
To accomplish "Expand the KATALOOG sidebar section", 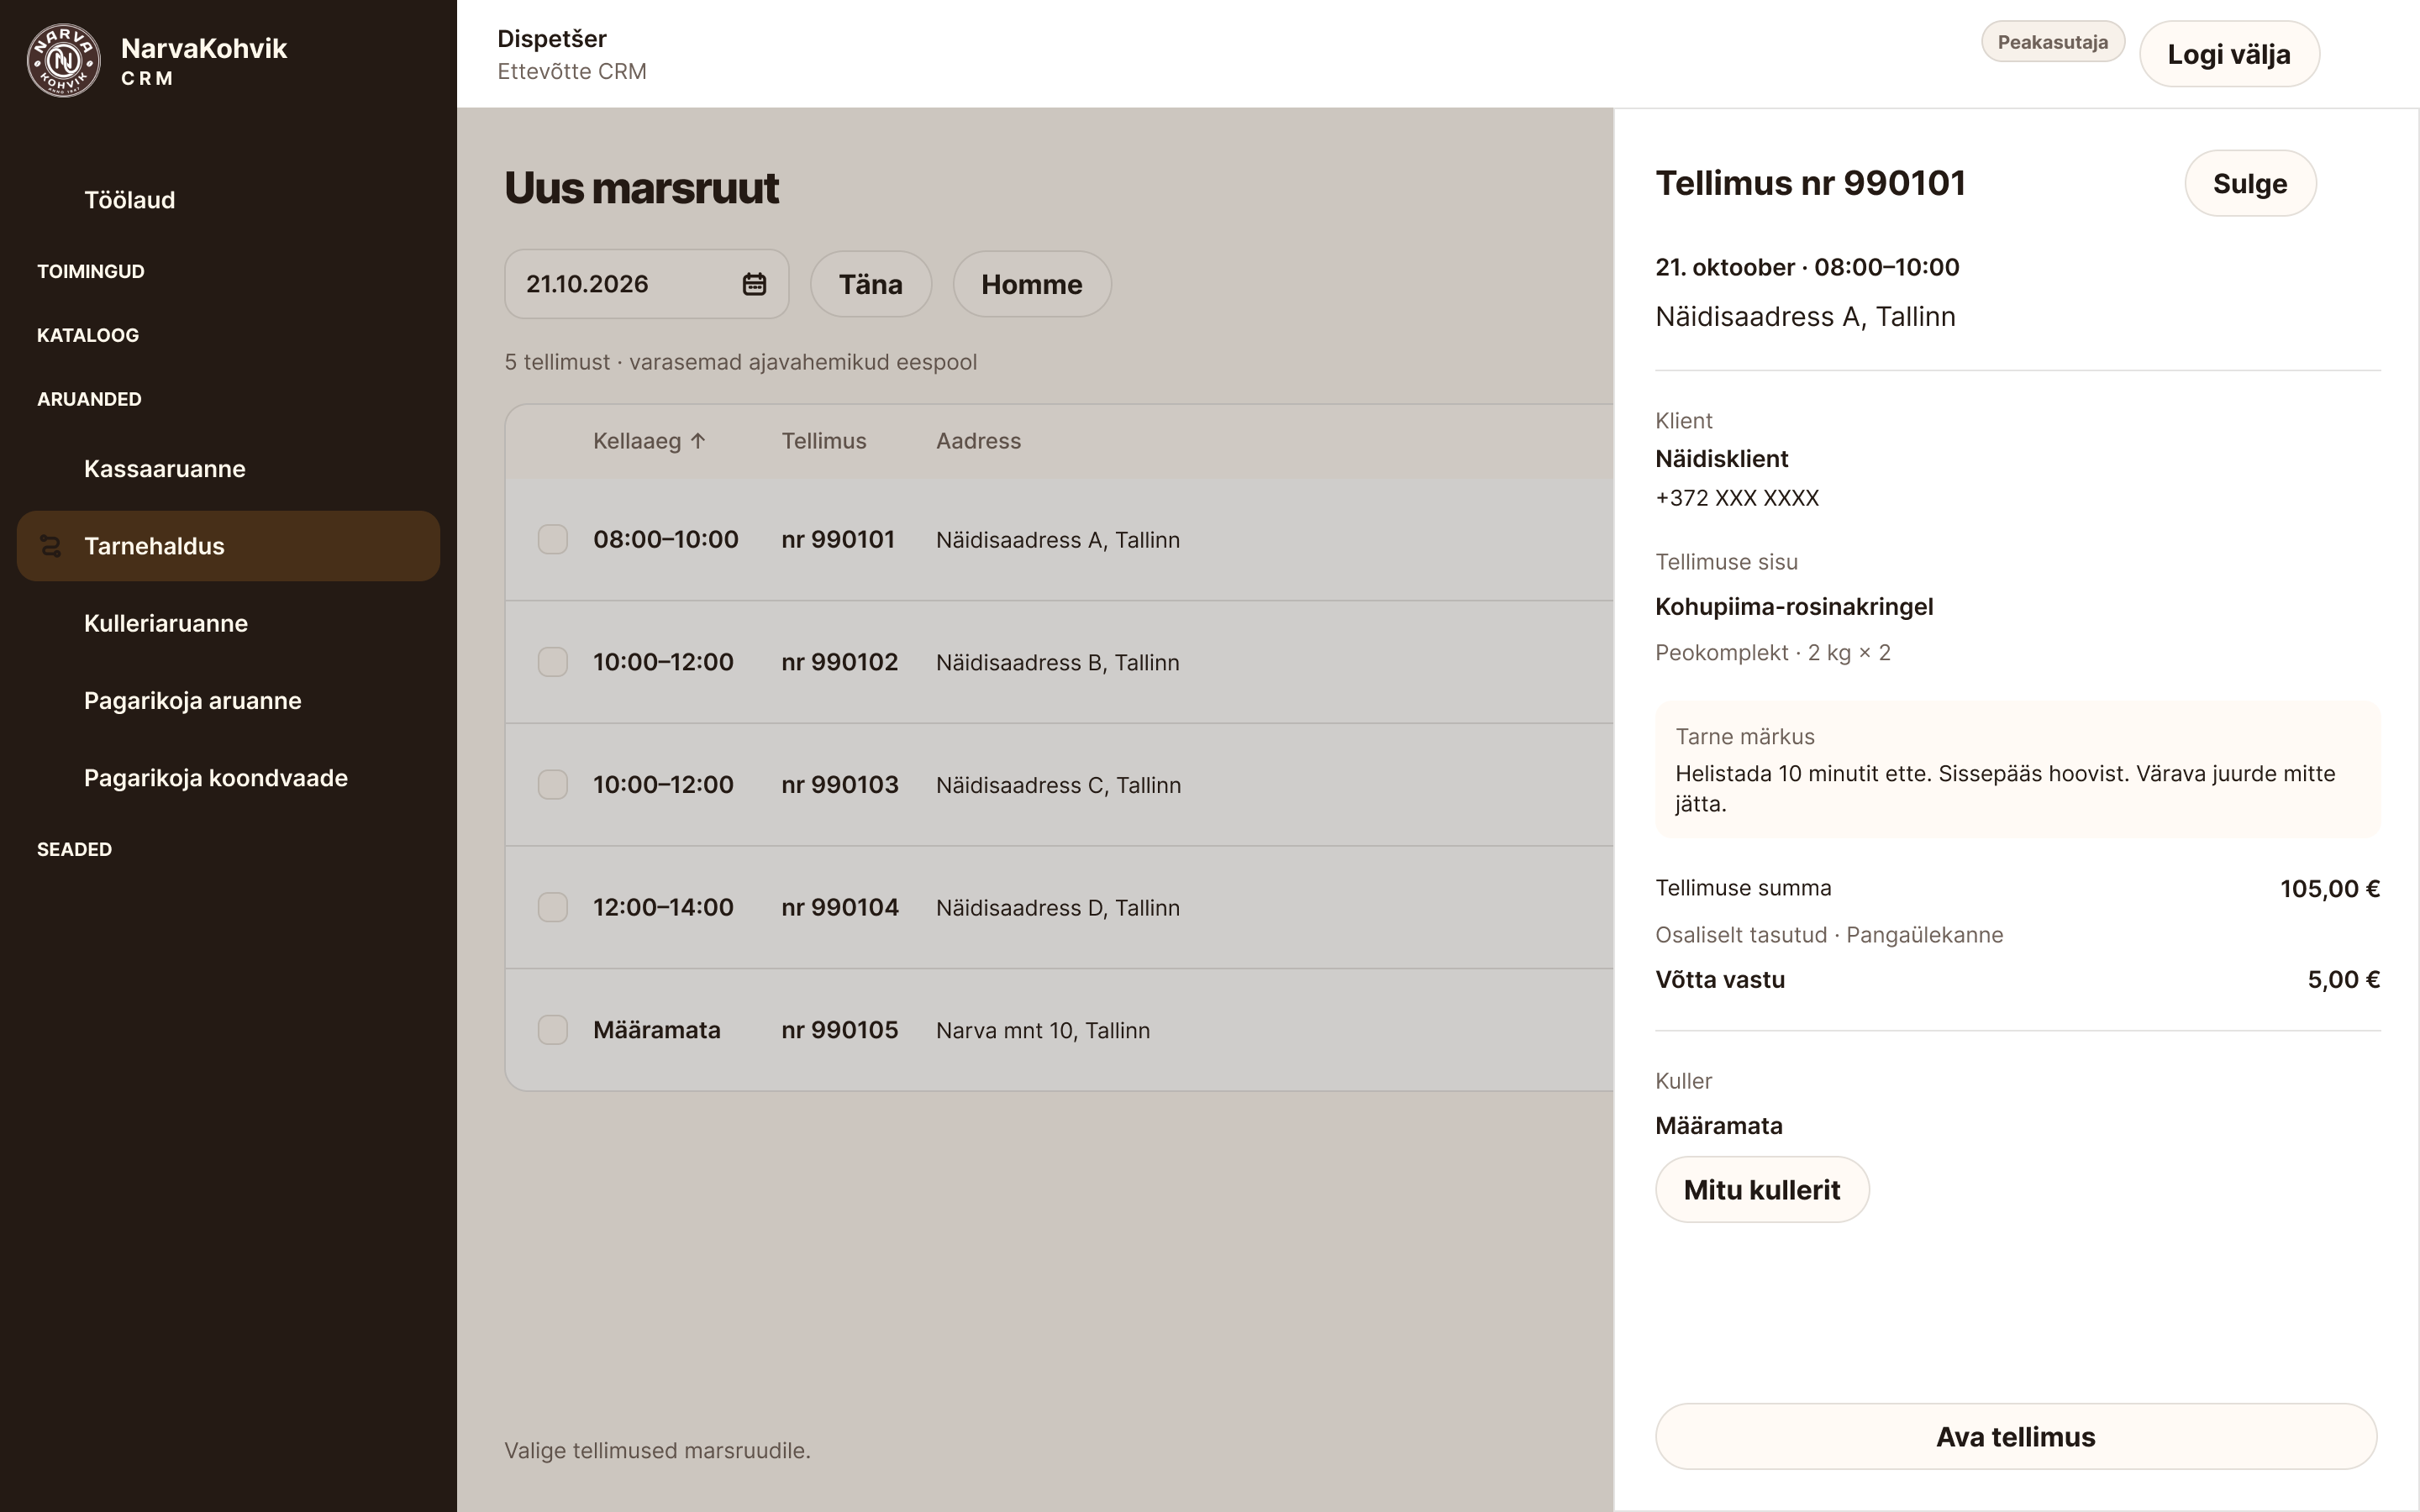I will [88, 335].
